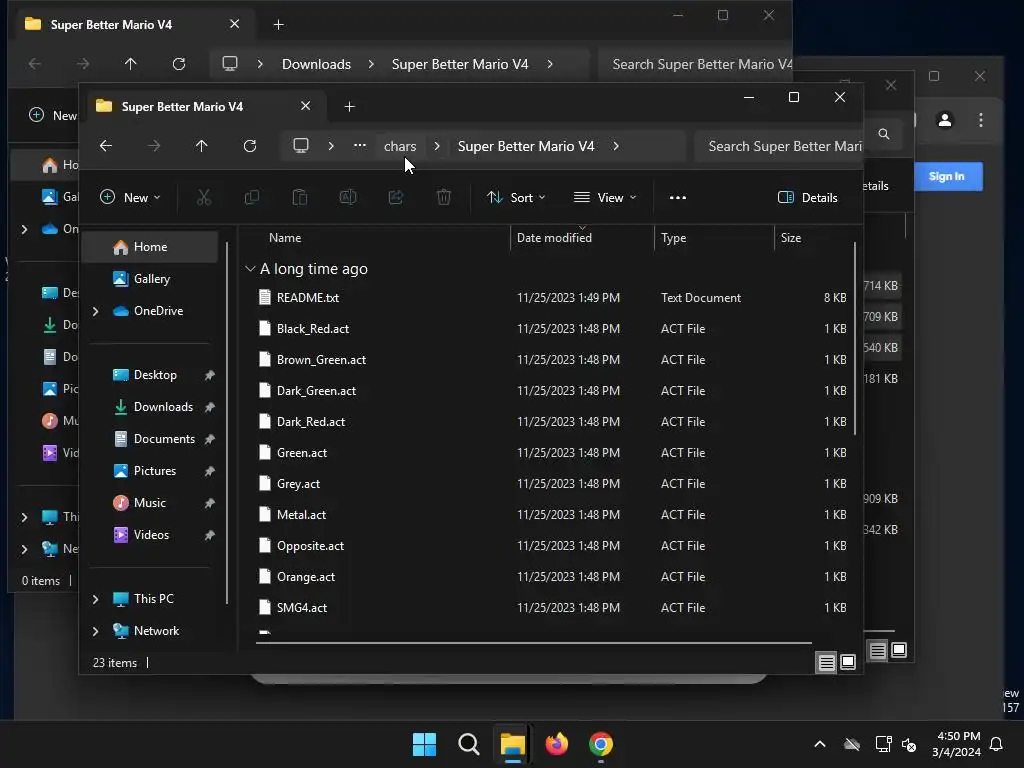
Task: Switch to large thumbnails view in status bar
Action: coord(848,662)
